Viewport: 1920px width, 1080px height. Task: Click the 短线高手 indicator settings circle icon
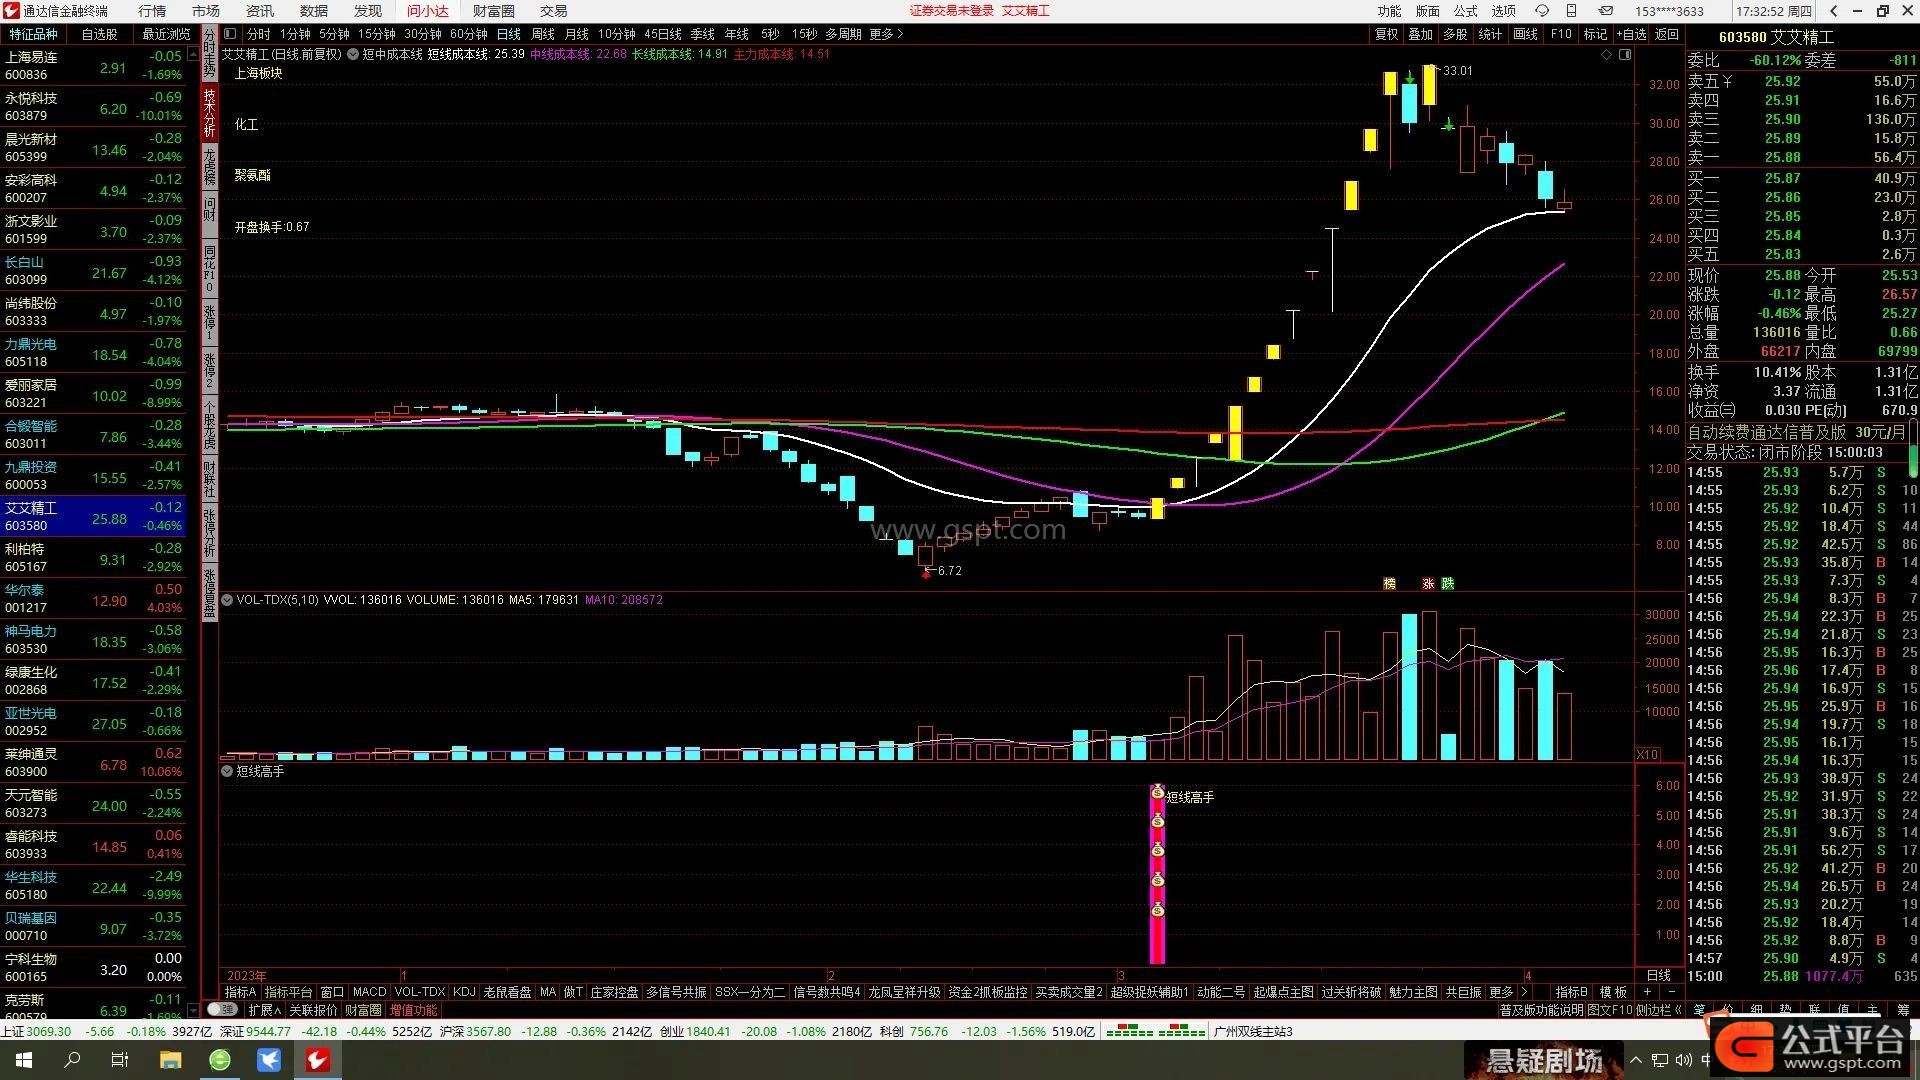(227, 772)
